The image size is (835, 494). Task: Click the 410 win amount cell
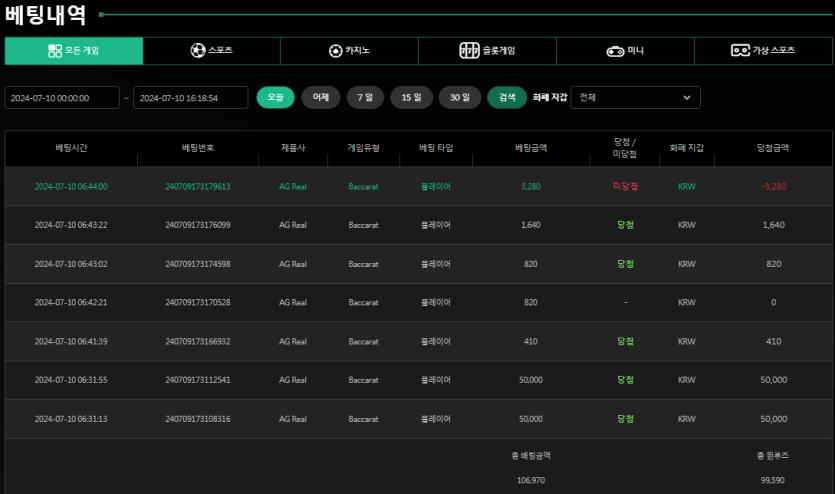click(x=774, y=342)
